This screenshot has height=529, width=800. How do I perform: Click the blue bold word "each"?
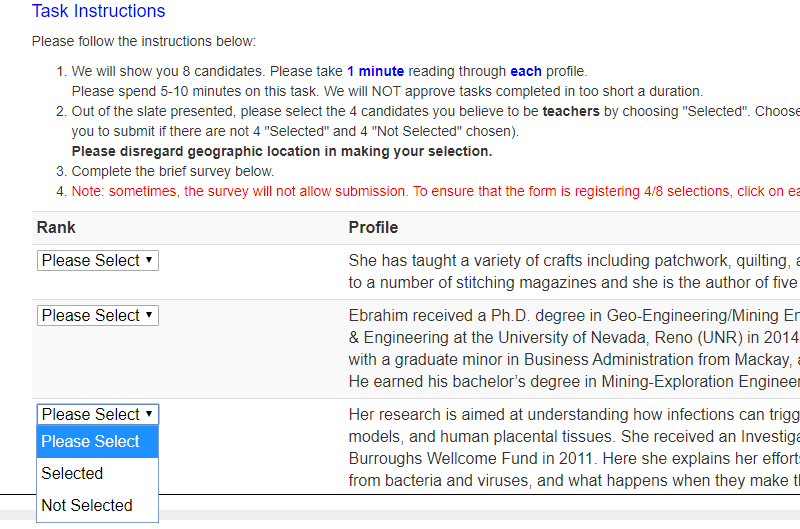coord(526,71)
